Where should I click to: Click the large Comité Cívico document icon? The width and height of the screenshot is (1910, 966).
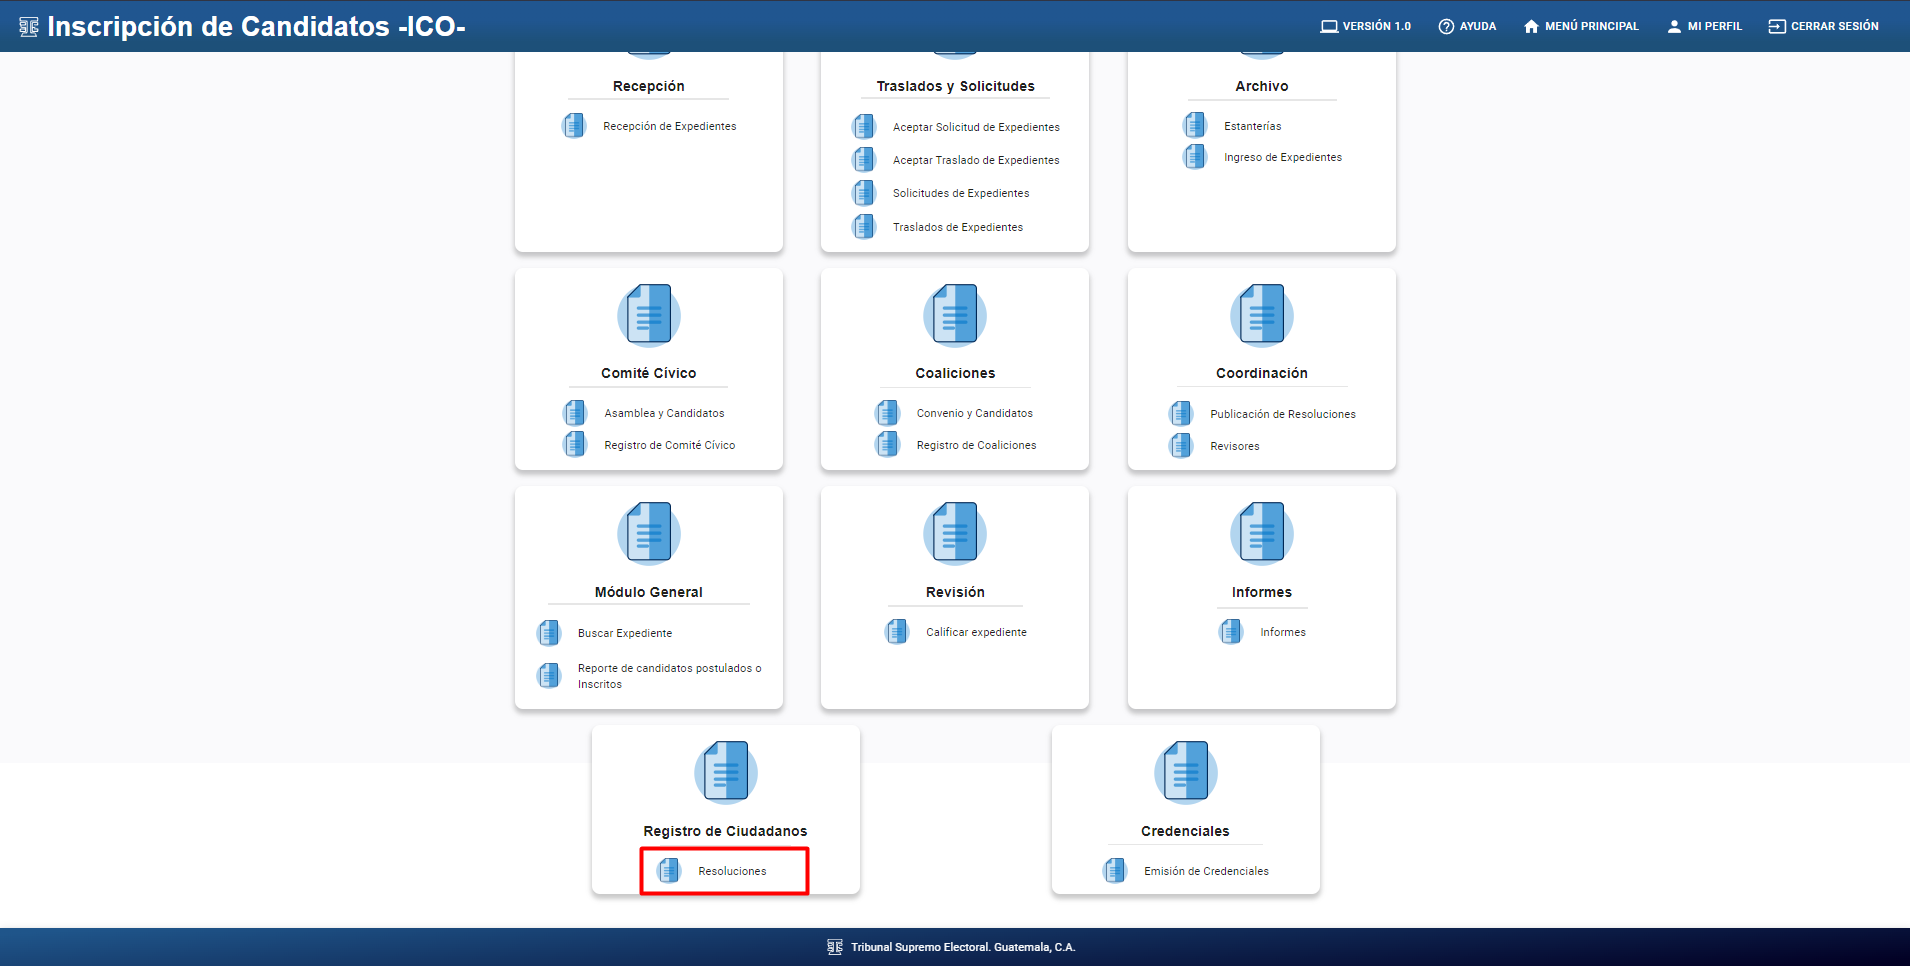pyautogui.click(x=649, y=315)
